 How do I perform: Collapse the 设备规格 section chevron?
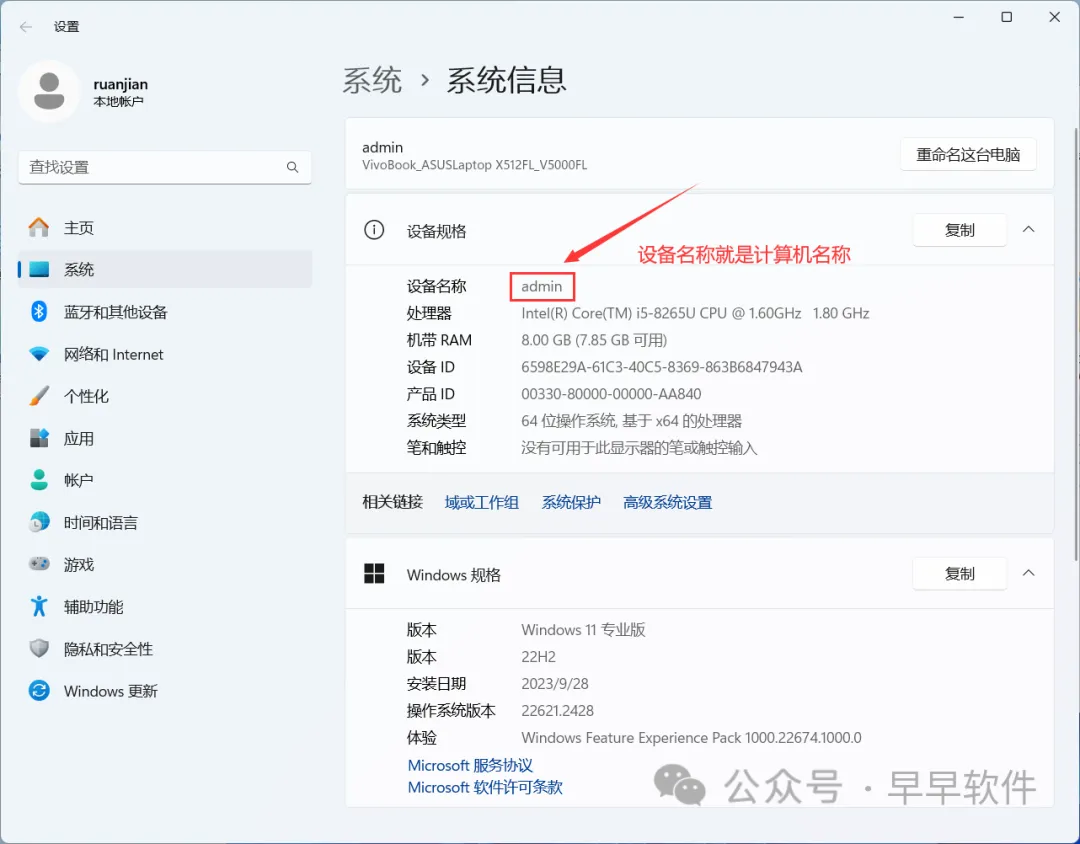(x=1028, y=229)
